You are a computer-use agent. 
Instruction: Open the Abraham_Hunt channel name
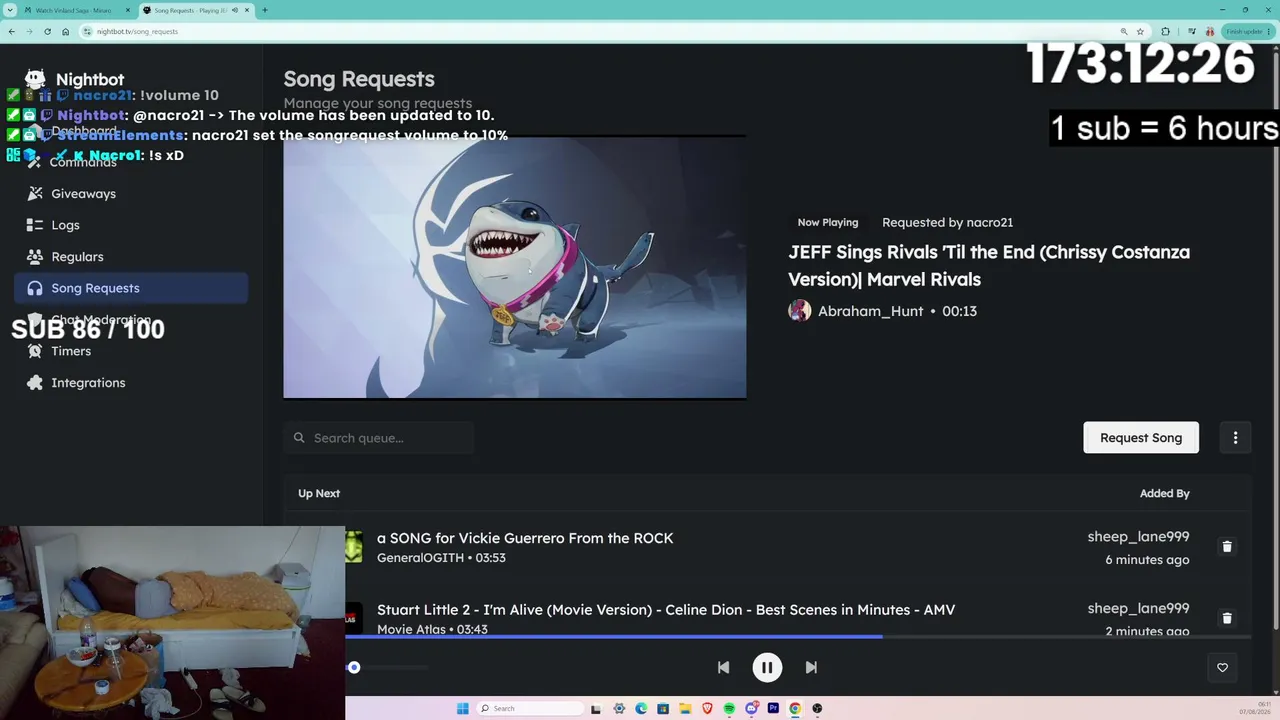pos(870,311)
